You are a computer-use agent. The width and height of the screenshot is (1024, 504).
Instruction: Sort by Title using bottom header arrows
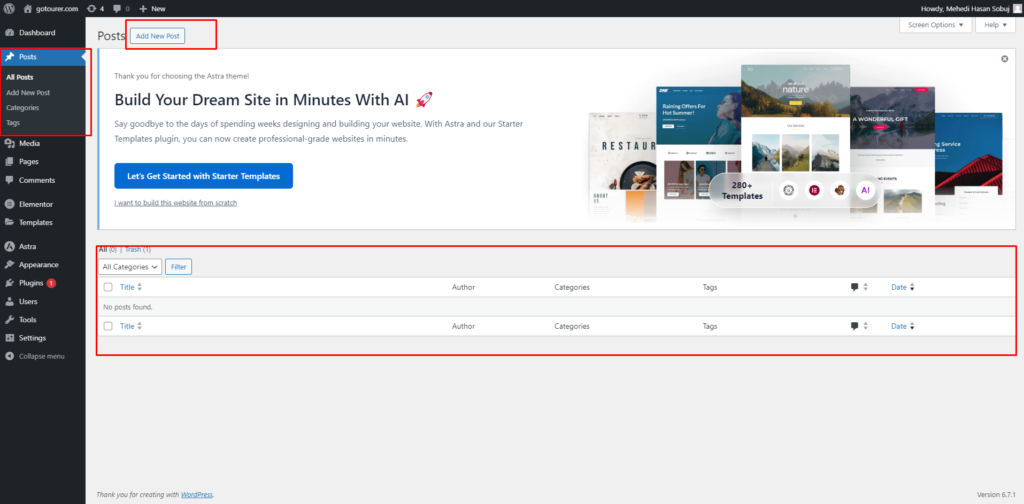(139, 326)
